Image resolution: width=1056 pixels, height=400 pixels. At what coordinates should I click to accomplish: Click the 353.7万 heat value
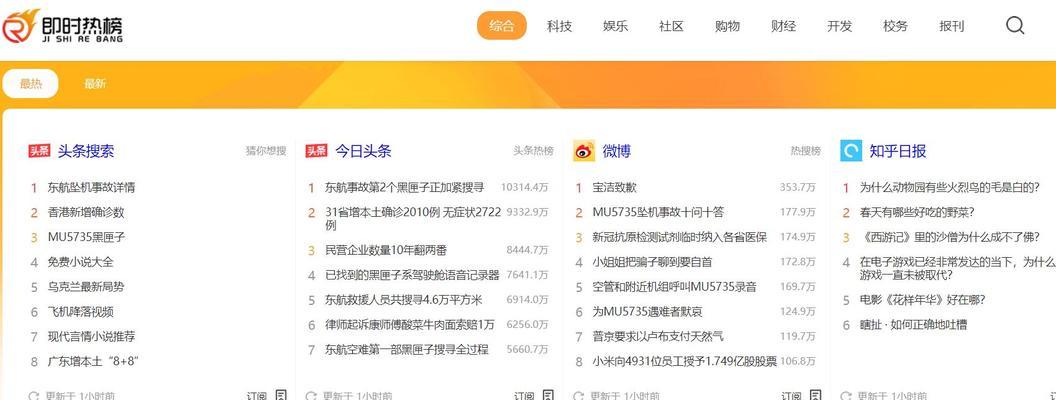tap(797, 187)
